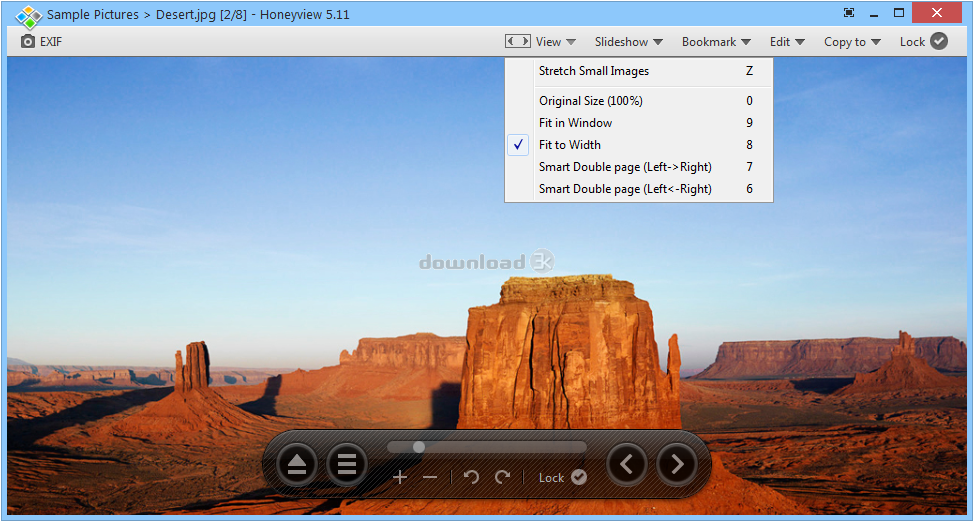974x522 pixels.
Task: Click the fit-width arrows icon beside View
Action: click(517, 42)
